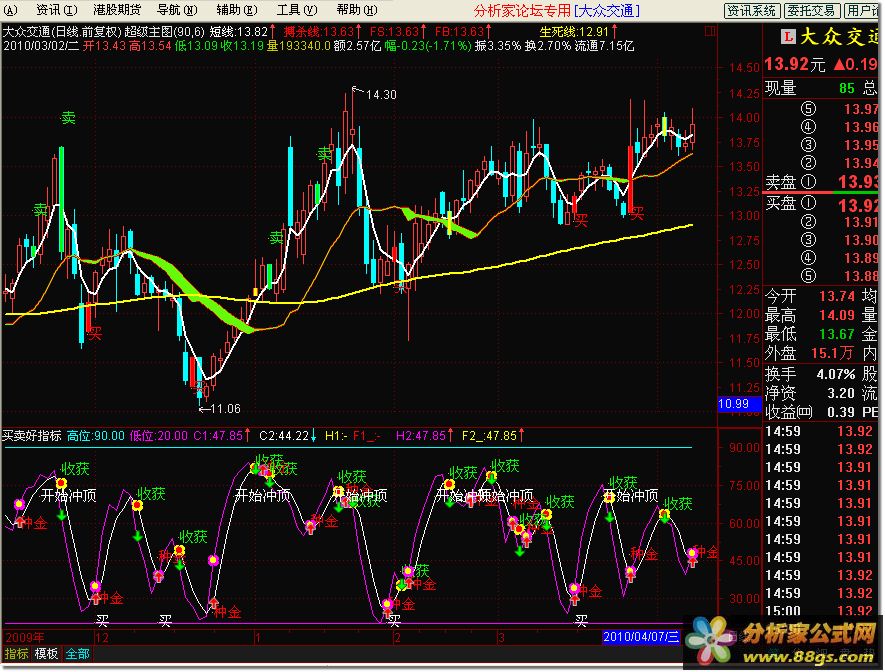This screenshot has height=672, width=885.
Task: Click the red window-layout icon above price axis
Action: [710, 32]
